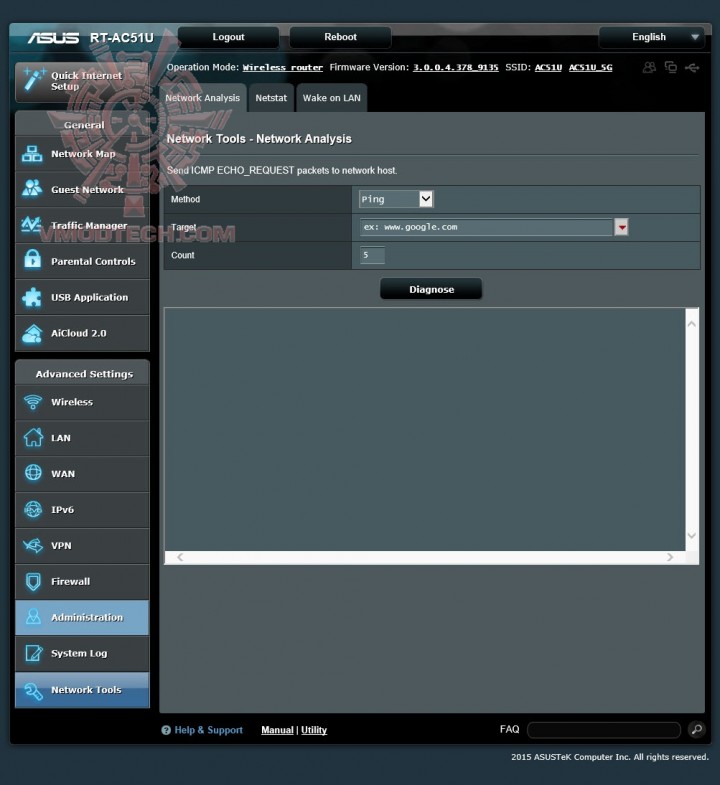Click the output scrollbar down arrow
The height and width of the screenshot is (785, 720).
(x=692, y=536)
